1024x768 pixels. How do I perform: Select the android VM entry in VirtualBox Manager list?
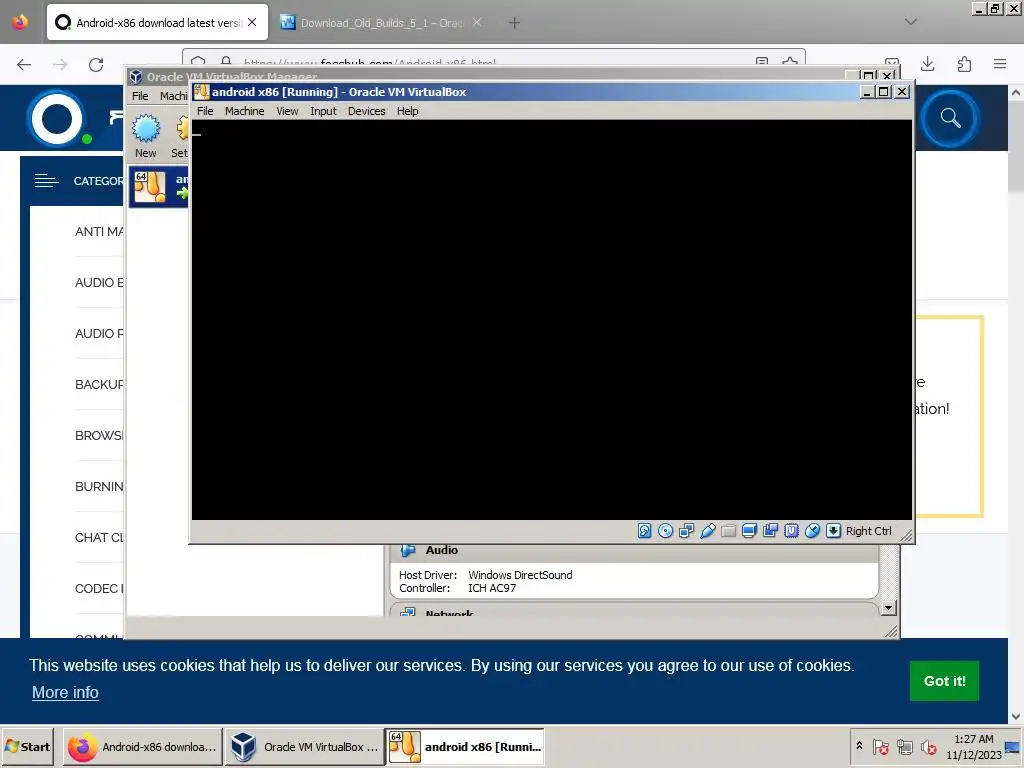point(159,187)
